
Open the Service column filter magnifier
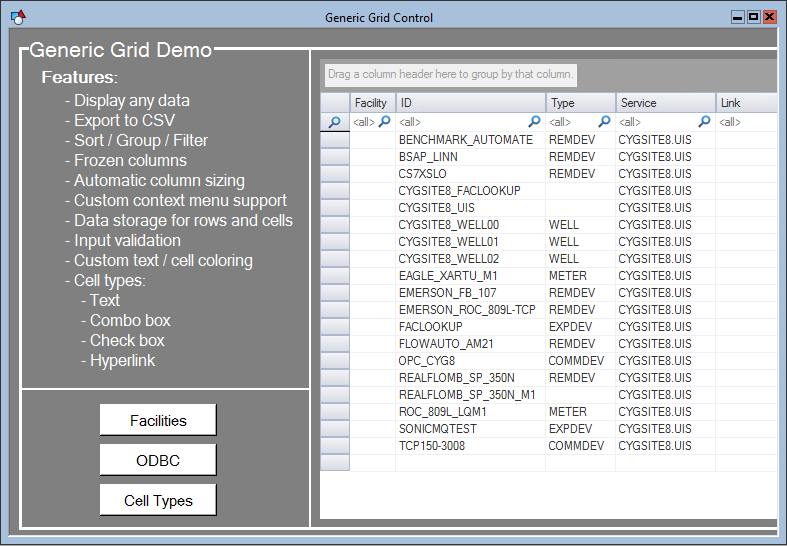pyautogui.click(x=705, y=121)
